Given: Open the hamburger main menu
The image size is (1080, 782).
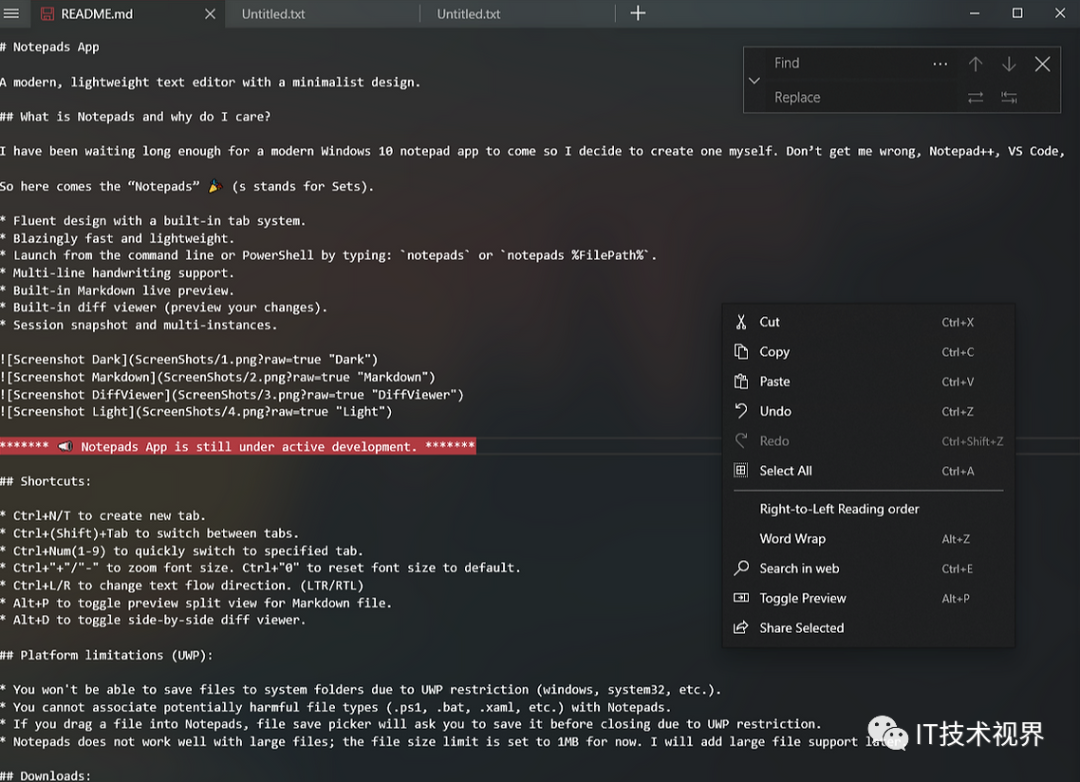Looking at the screenshot, I should click(11, 13).
